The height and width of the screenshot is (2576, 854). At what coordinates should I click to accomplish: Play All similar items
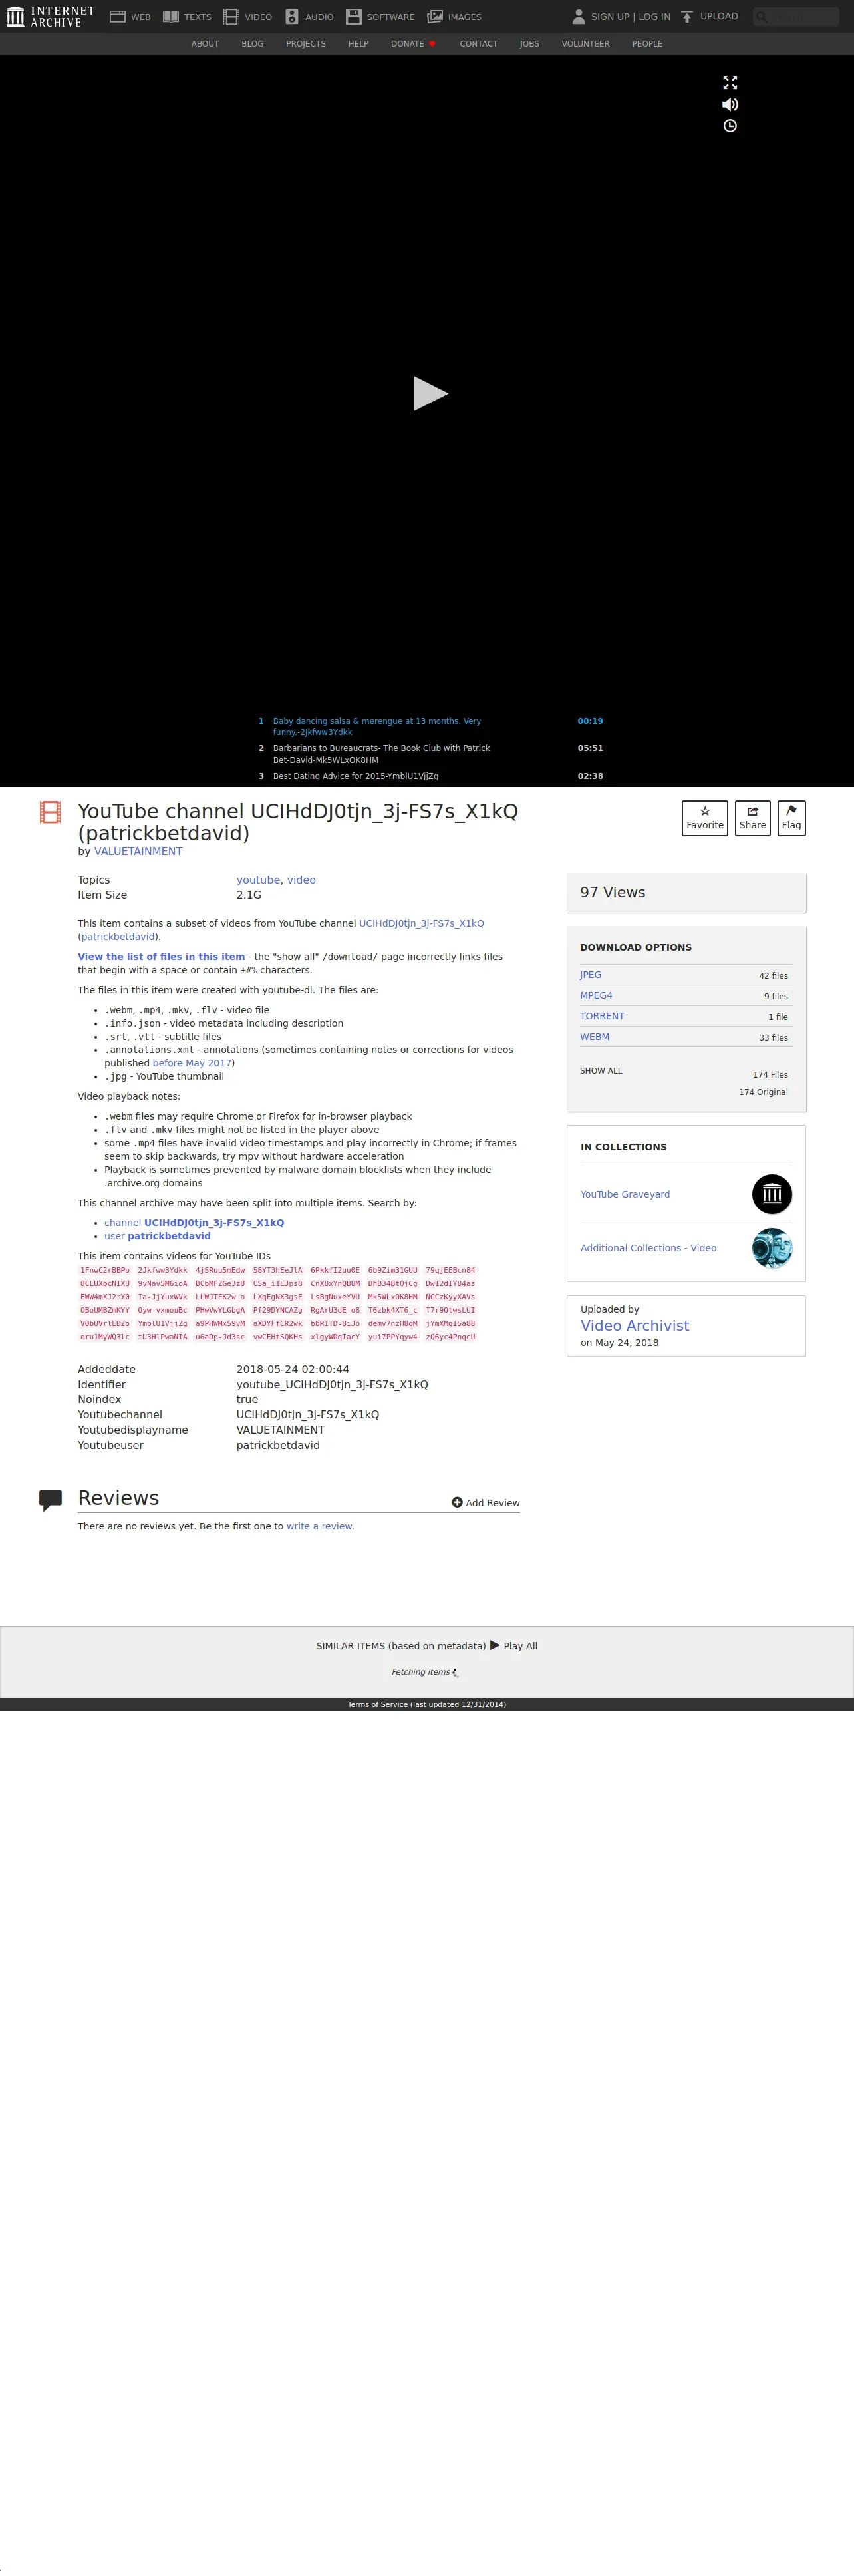pyautogui.click(x=514, y=1645)
